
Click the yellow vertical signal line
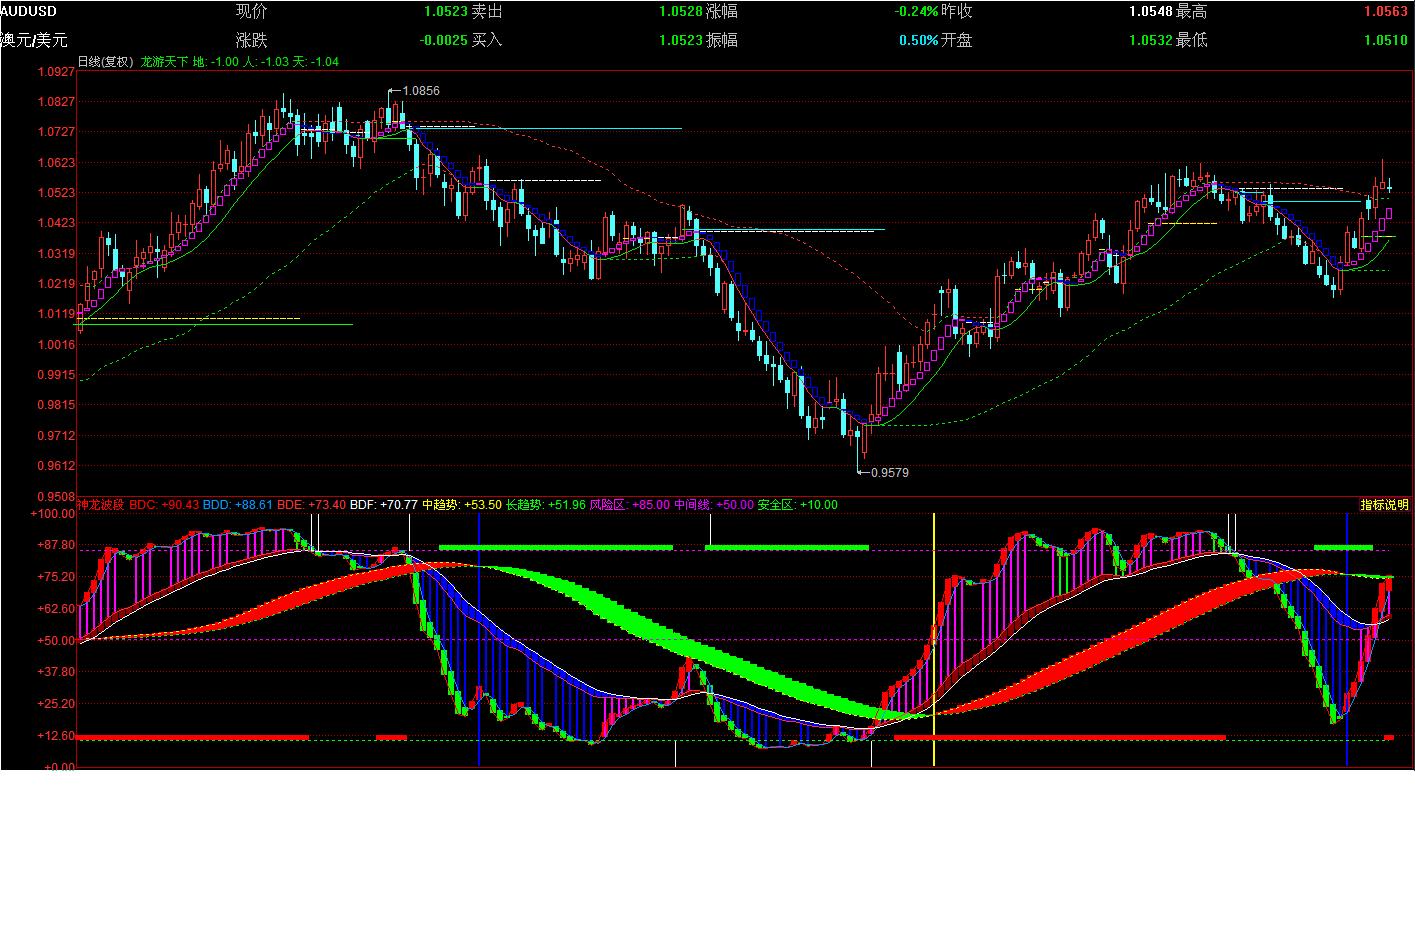(934, 640)
